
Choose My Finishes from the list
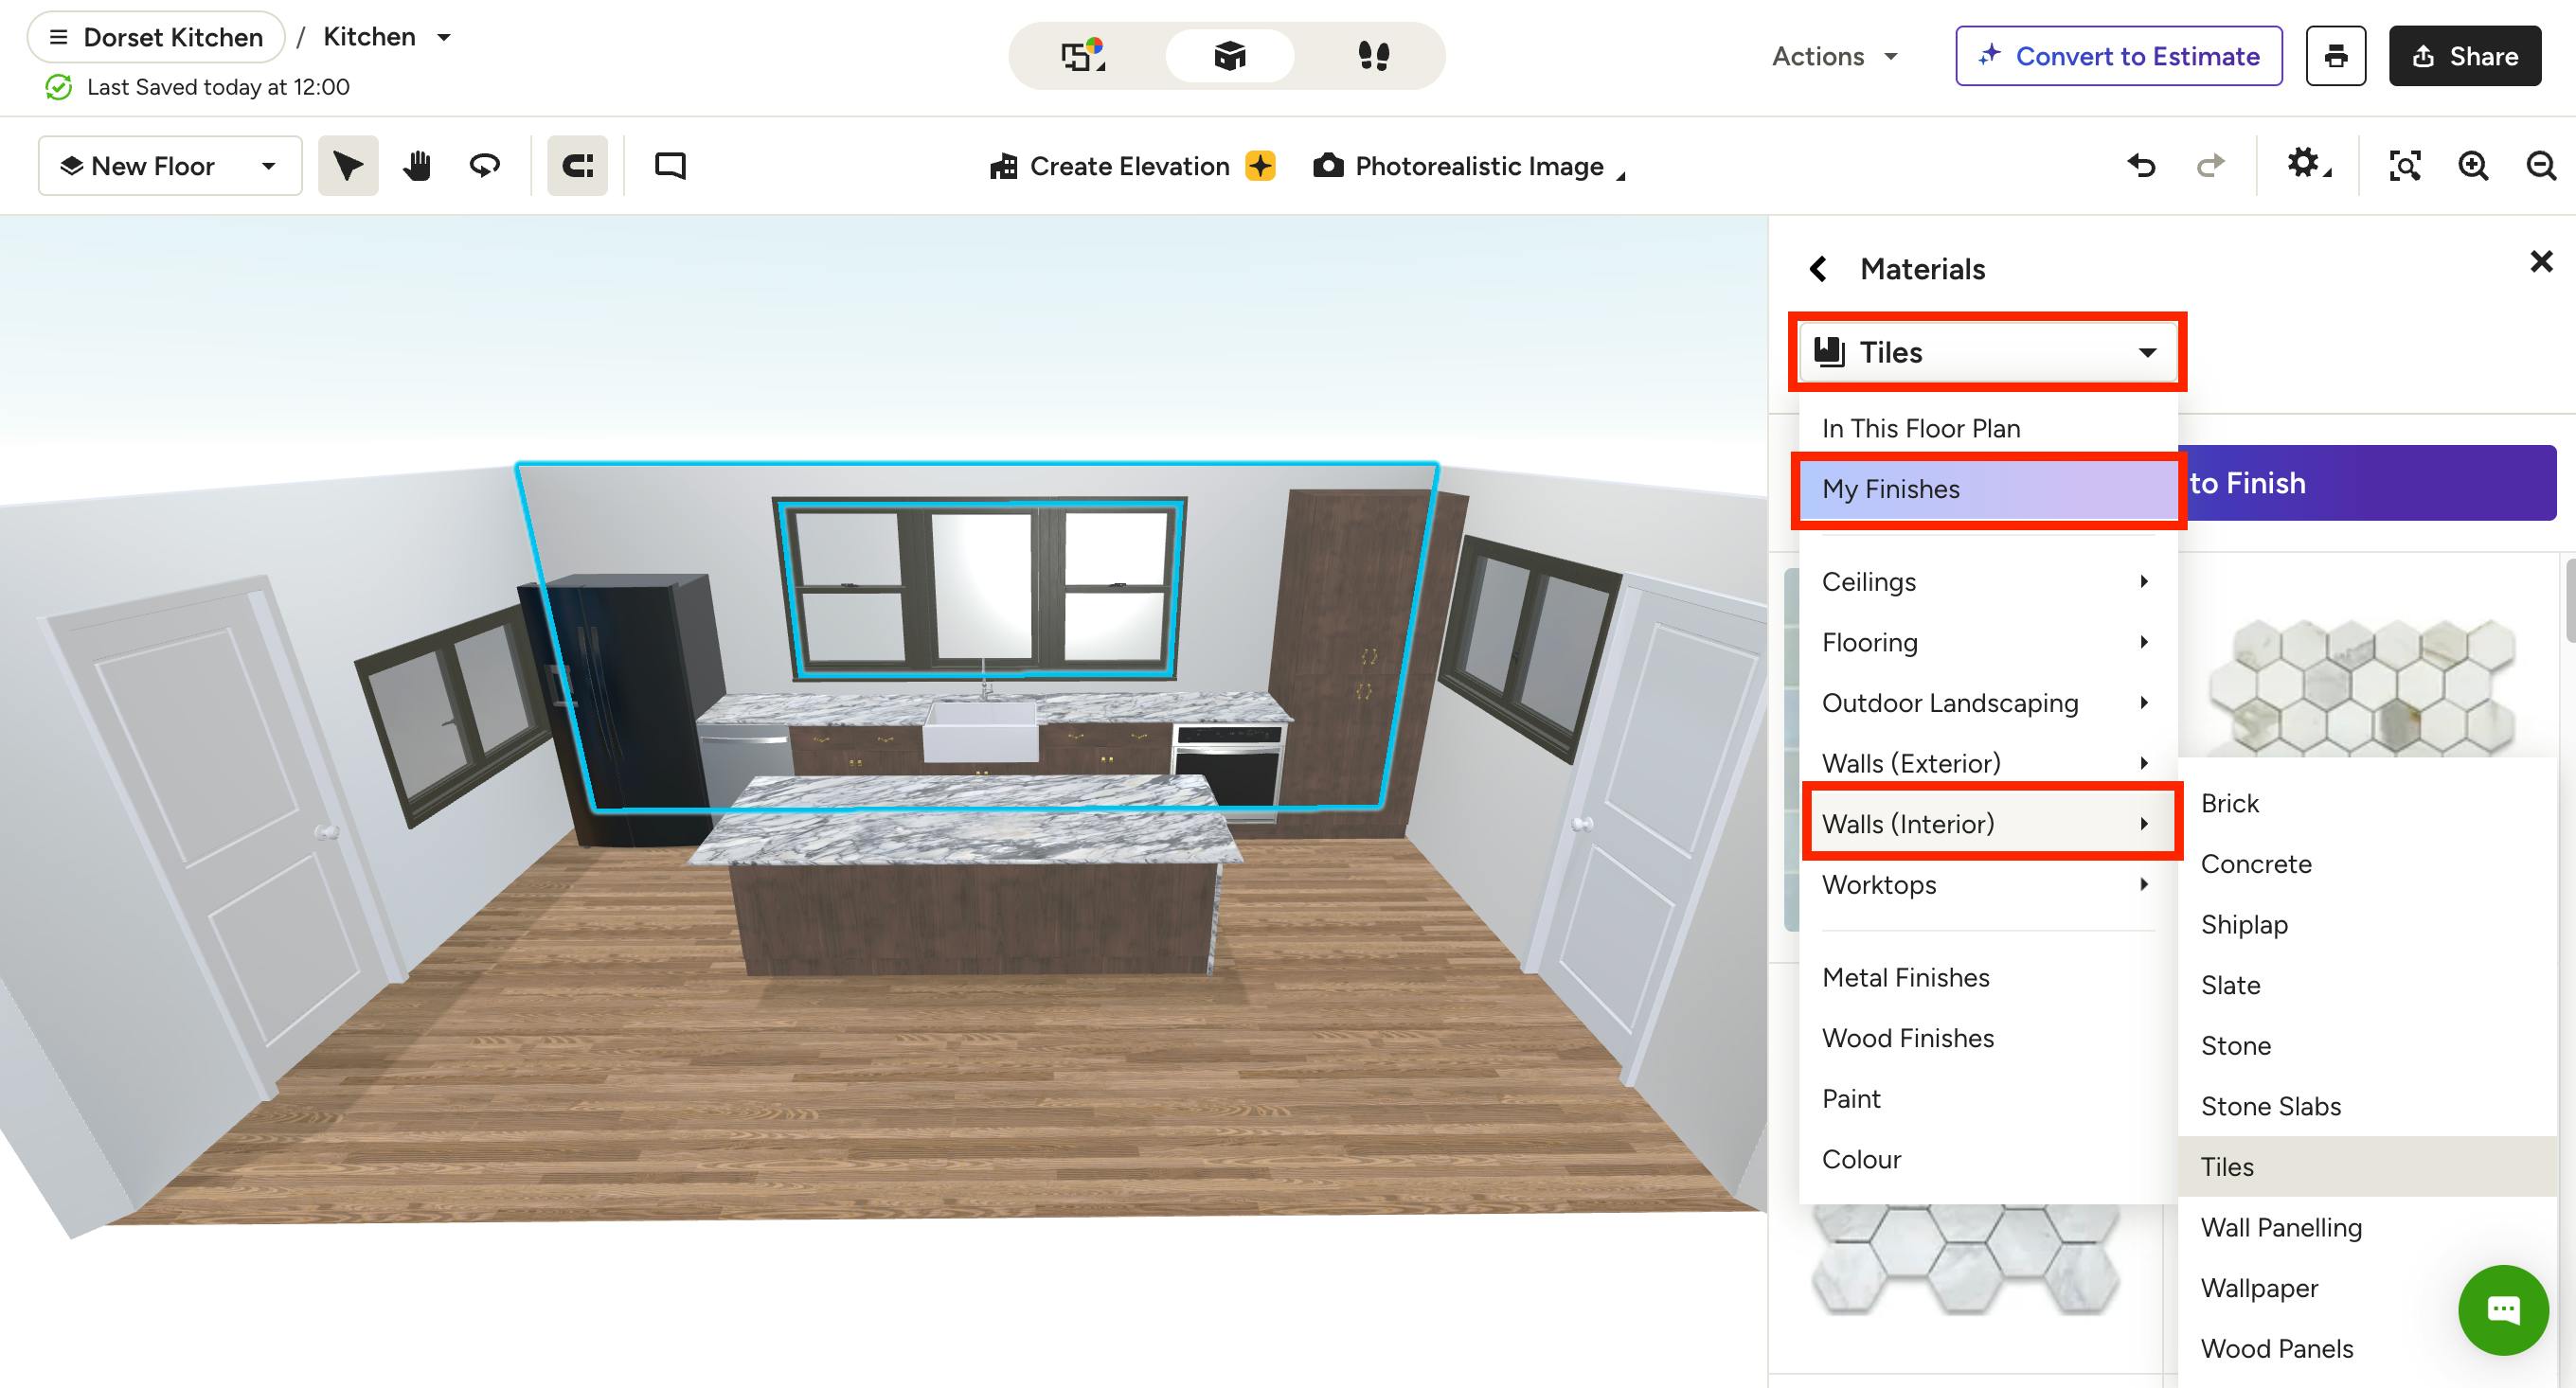(1987, 489)
